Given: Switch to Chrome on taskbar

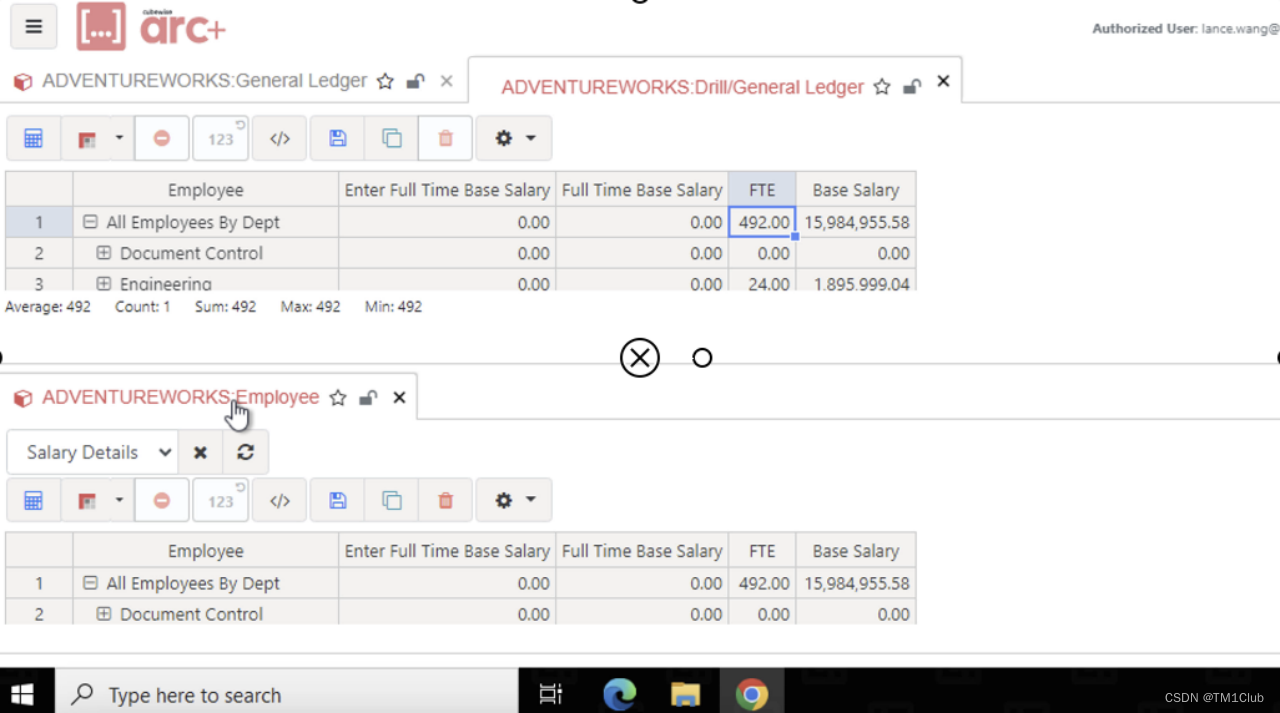Looking at the screenshot, I should (752, 694).
